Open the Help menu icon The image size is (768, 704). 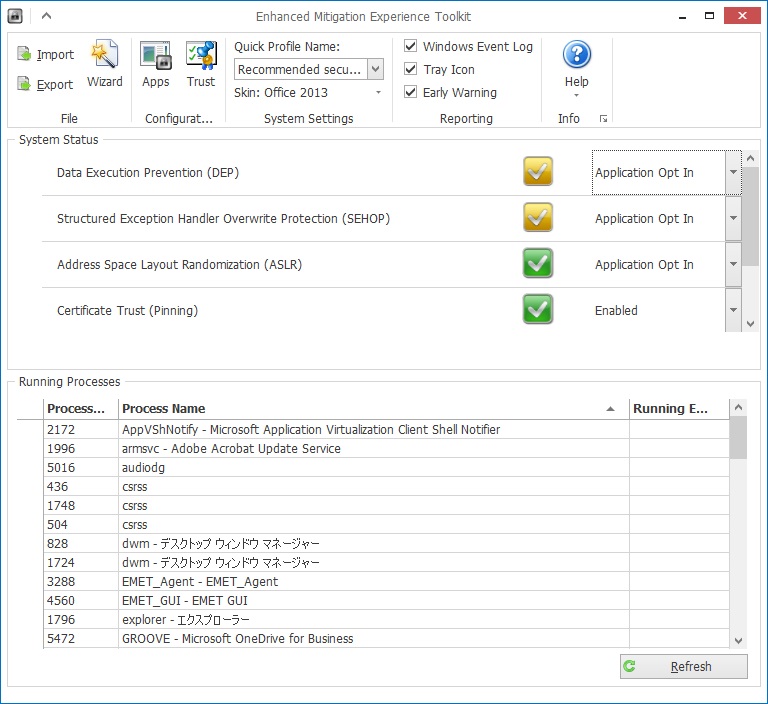576,54
